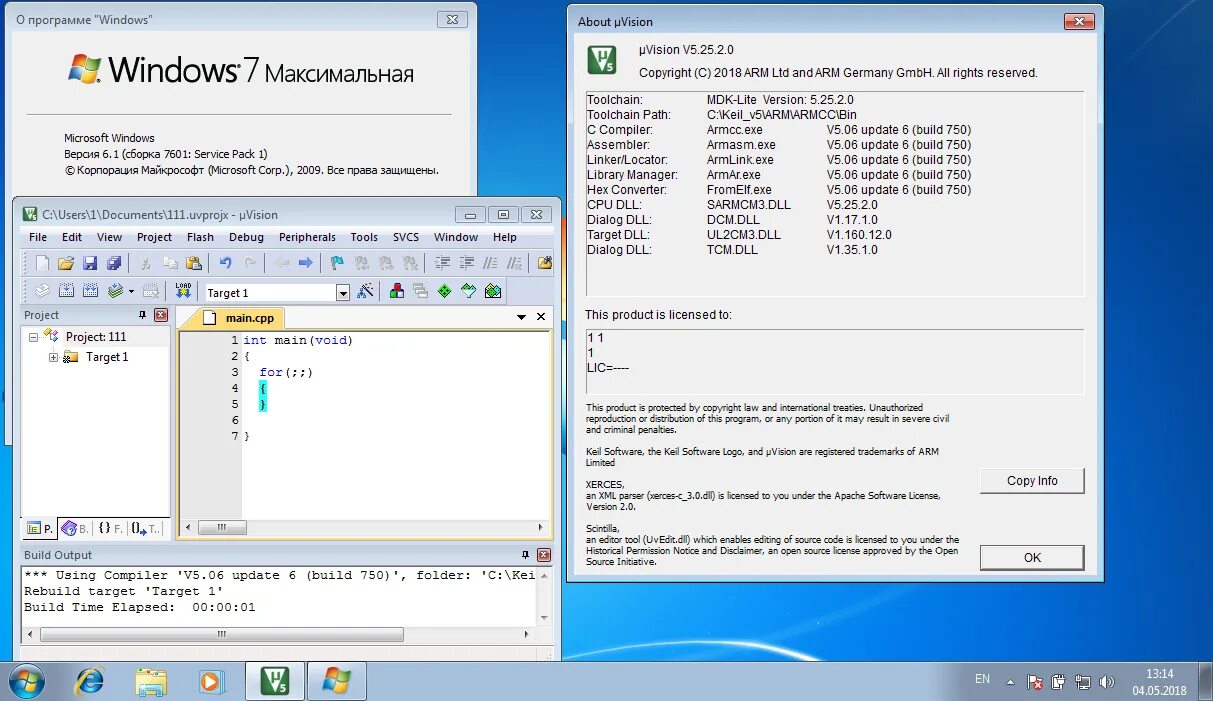This screenshot has height=701, width=1213.
Task: Click the 'for(;;)' line in the editor
Action: [x=286, y=372]
